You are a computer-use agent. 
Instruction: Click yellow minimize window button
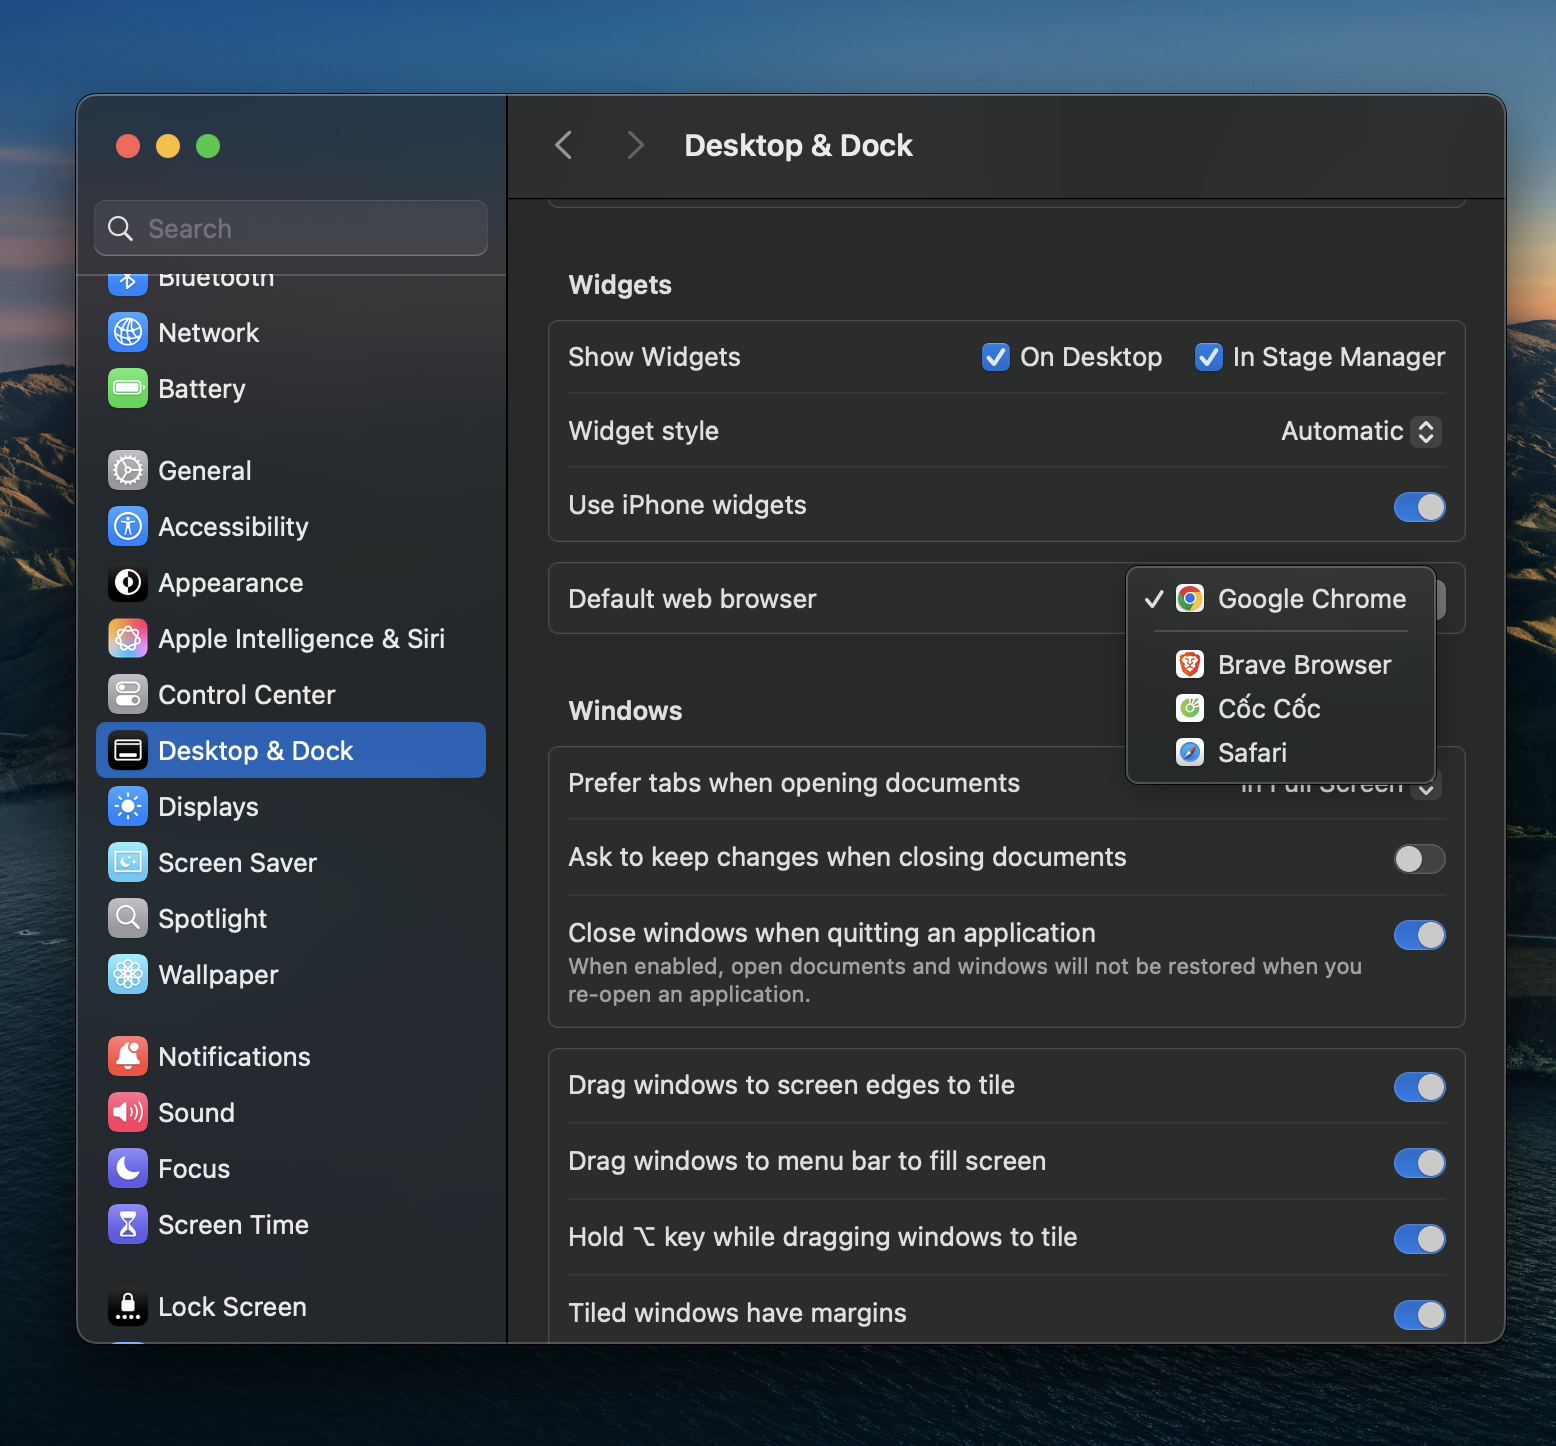[168, 146]
